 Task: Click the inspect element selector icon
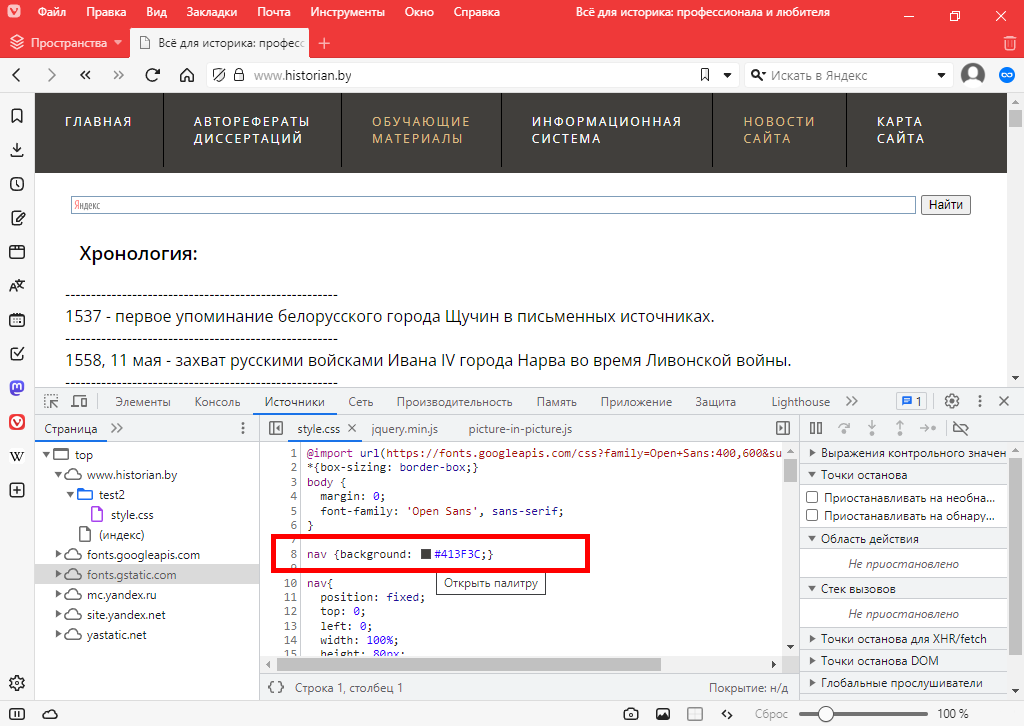click(51, 401)
